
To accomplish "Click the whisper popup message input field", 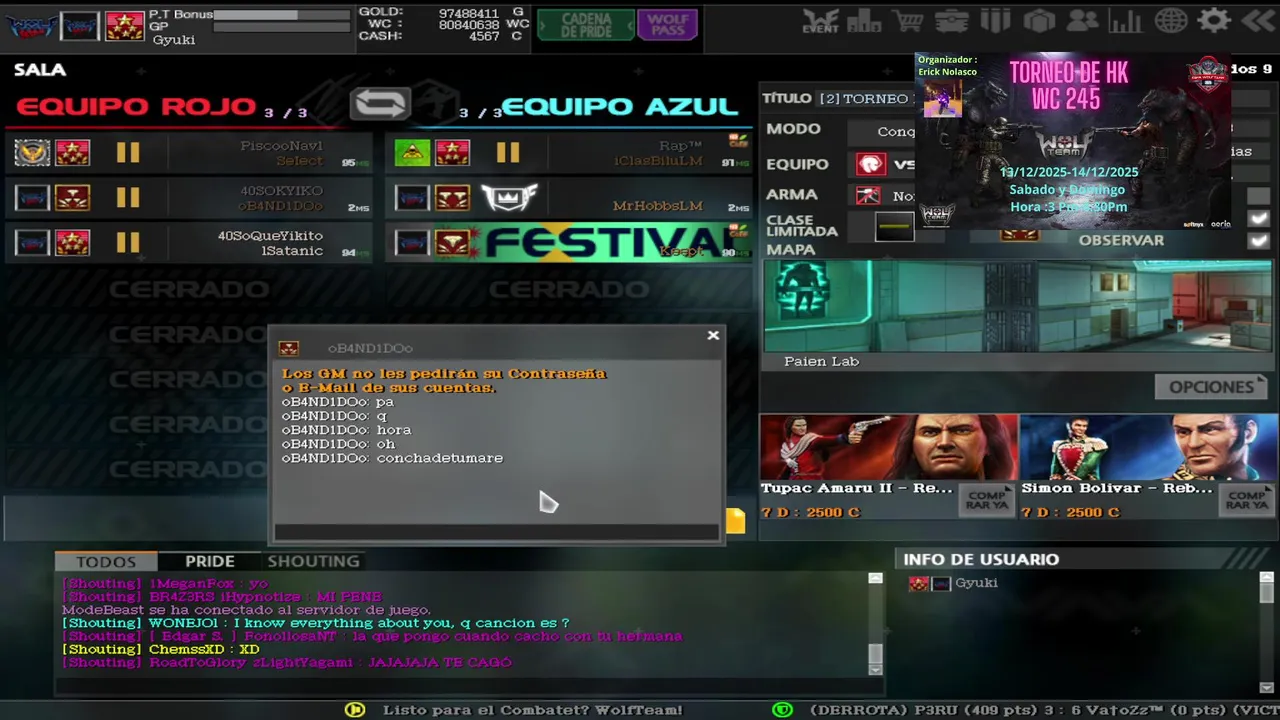I will 497,532.
